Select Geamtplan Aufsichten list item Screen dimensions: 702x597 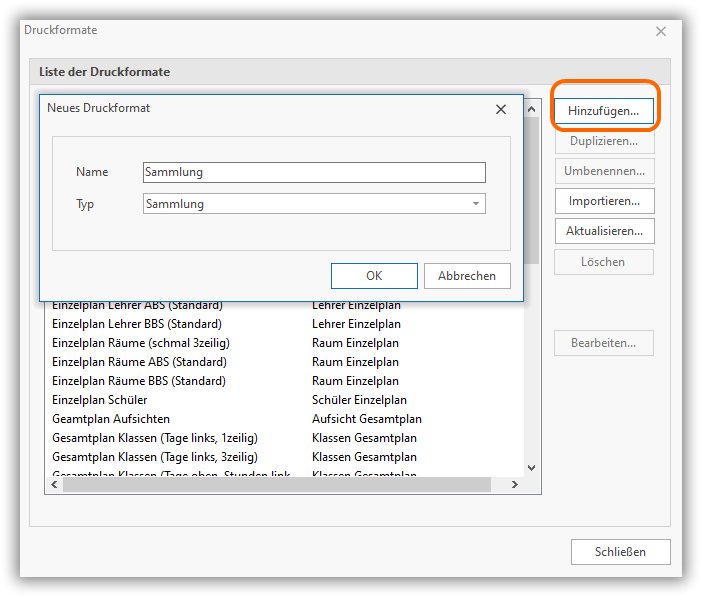tap(111, 419)
